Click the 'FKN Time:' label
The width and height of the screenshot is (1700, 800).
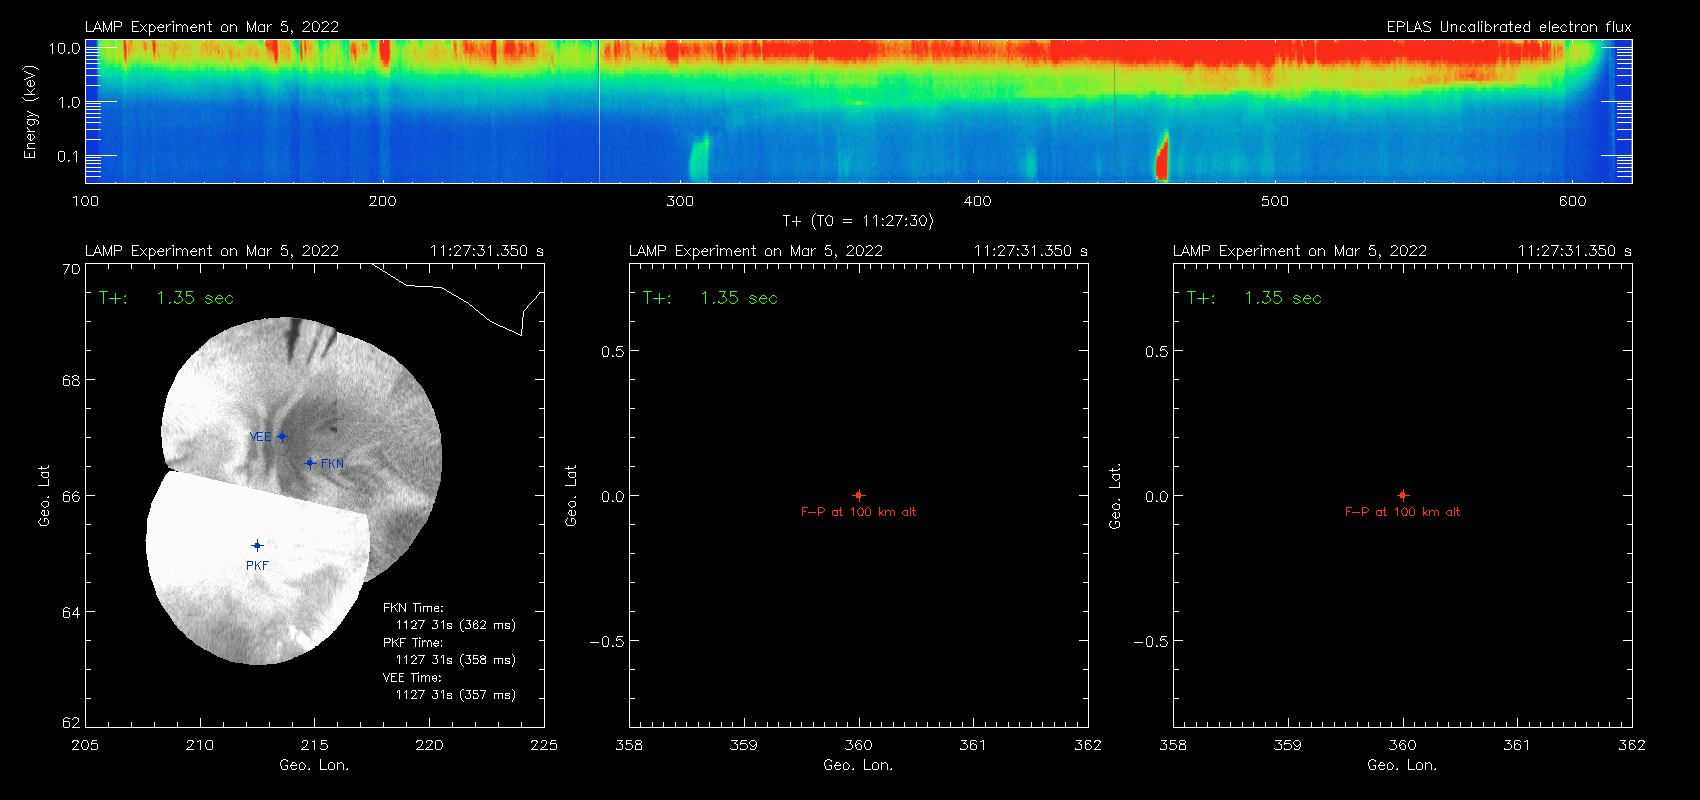click(x=413, y=608)
